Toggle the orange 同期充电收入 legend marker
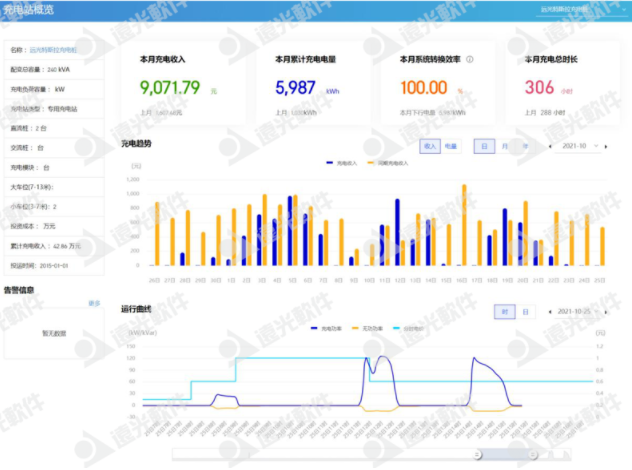632x470 pixels. [371, 161]
